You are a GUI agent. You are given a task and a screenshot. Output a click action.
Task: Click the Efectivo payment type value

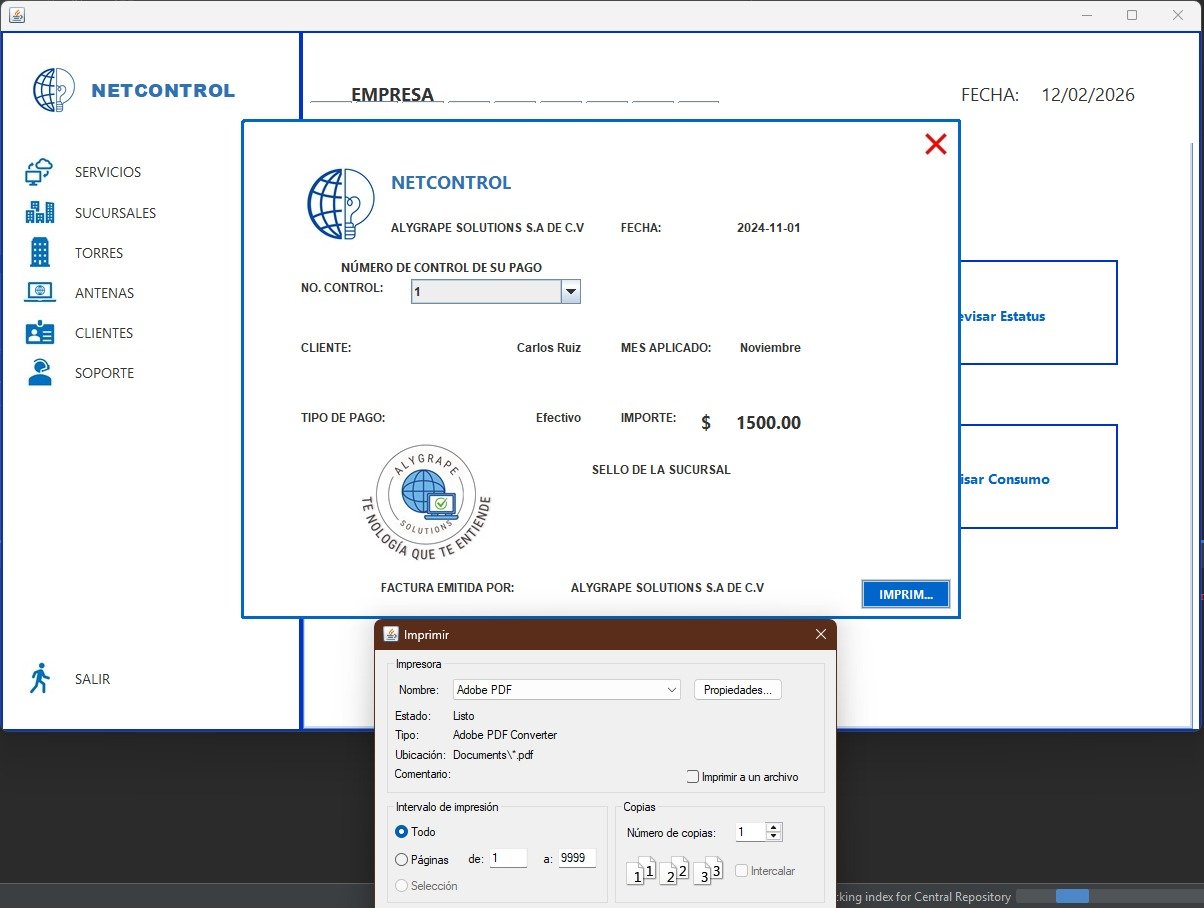pyautogui.click(x=558, y=418)
